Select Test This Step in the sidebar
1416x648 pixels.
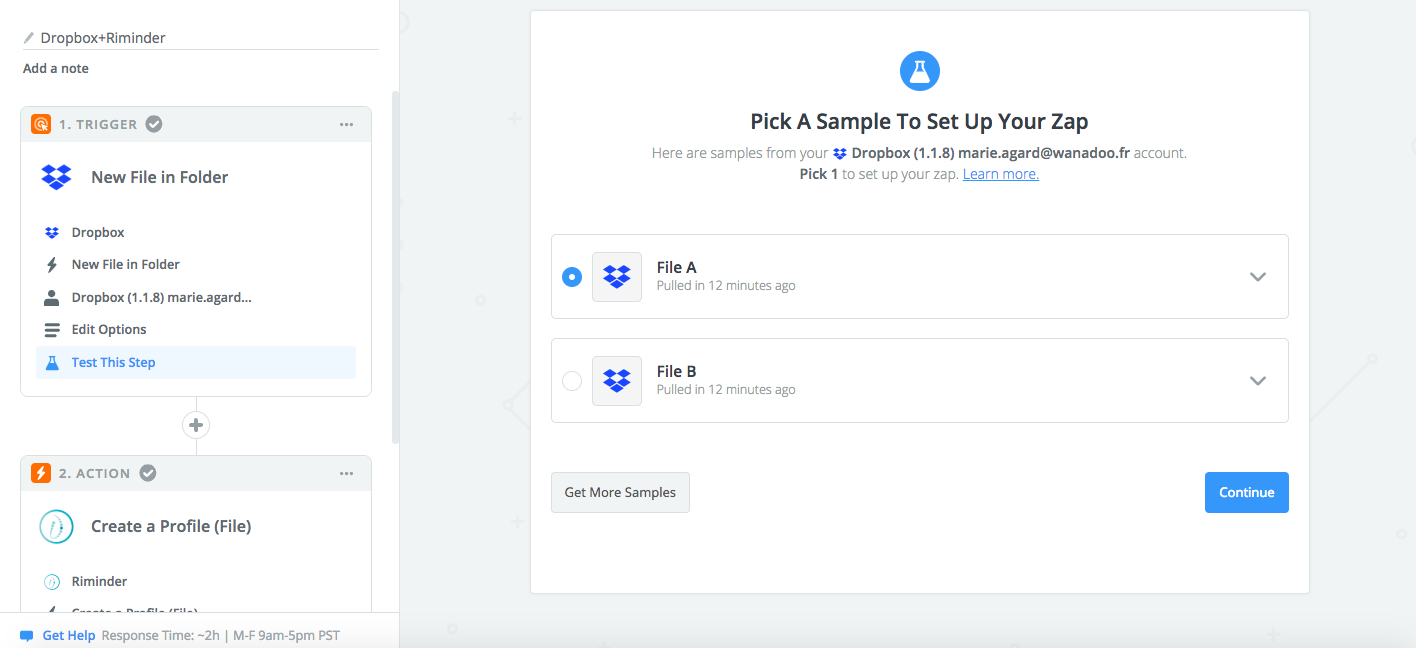click(x=196, y=362)
